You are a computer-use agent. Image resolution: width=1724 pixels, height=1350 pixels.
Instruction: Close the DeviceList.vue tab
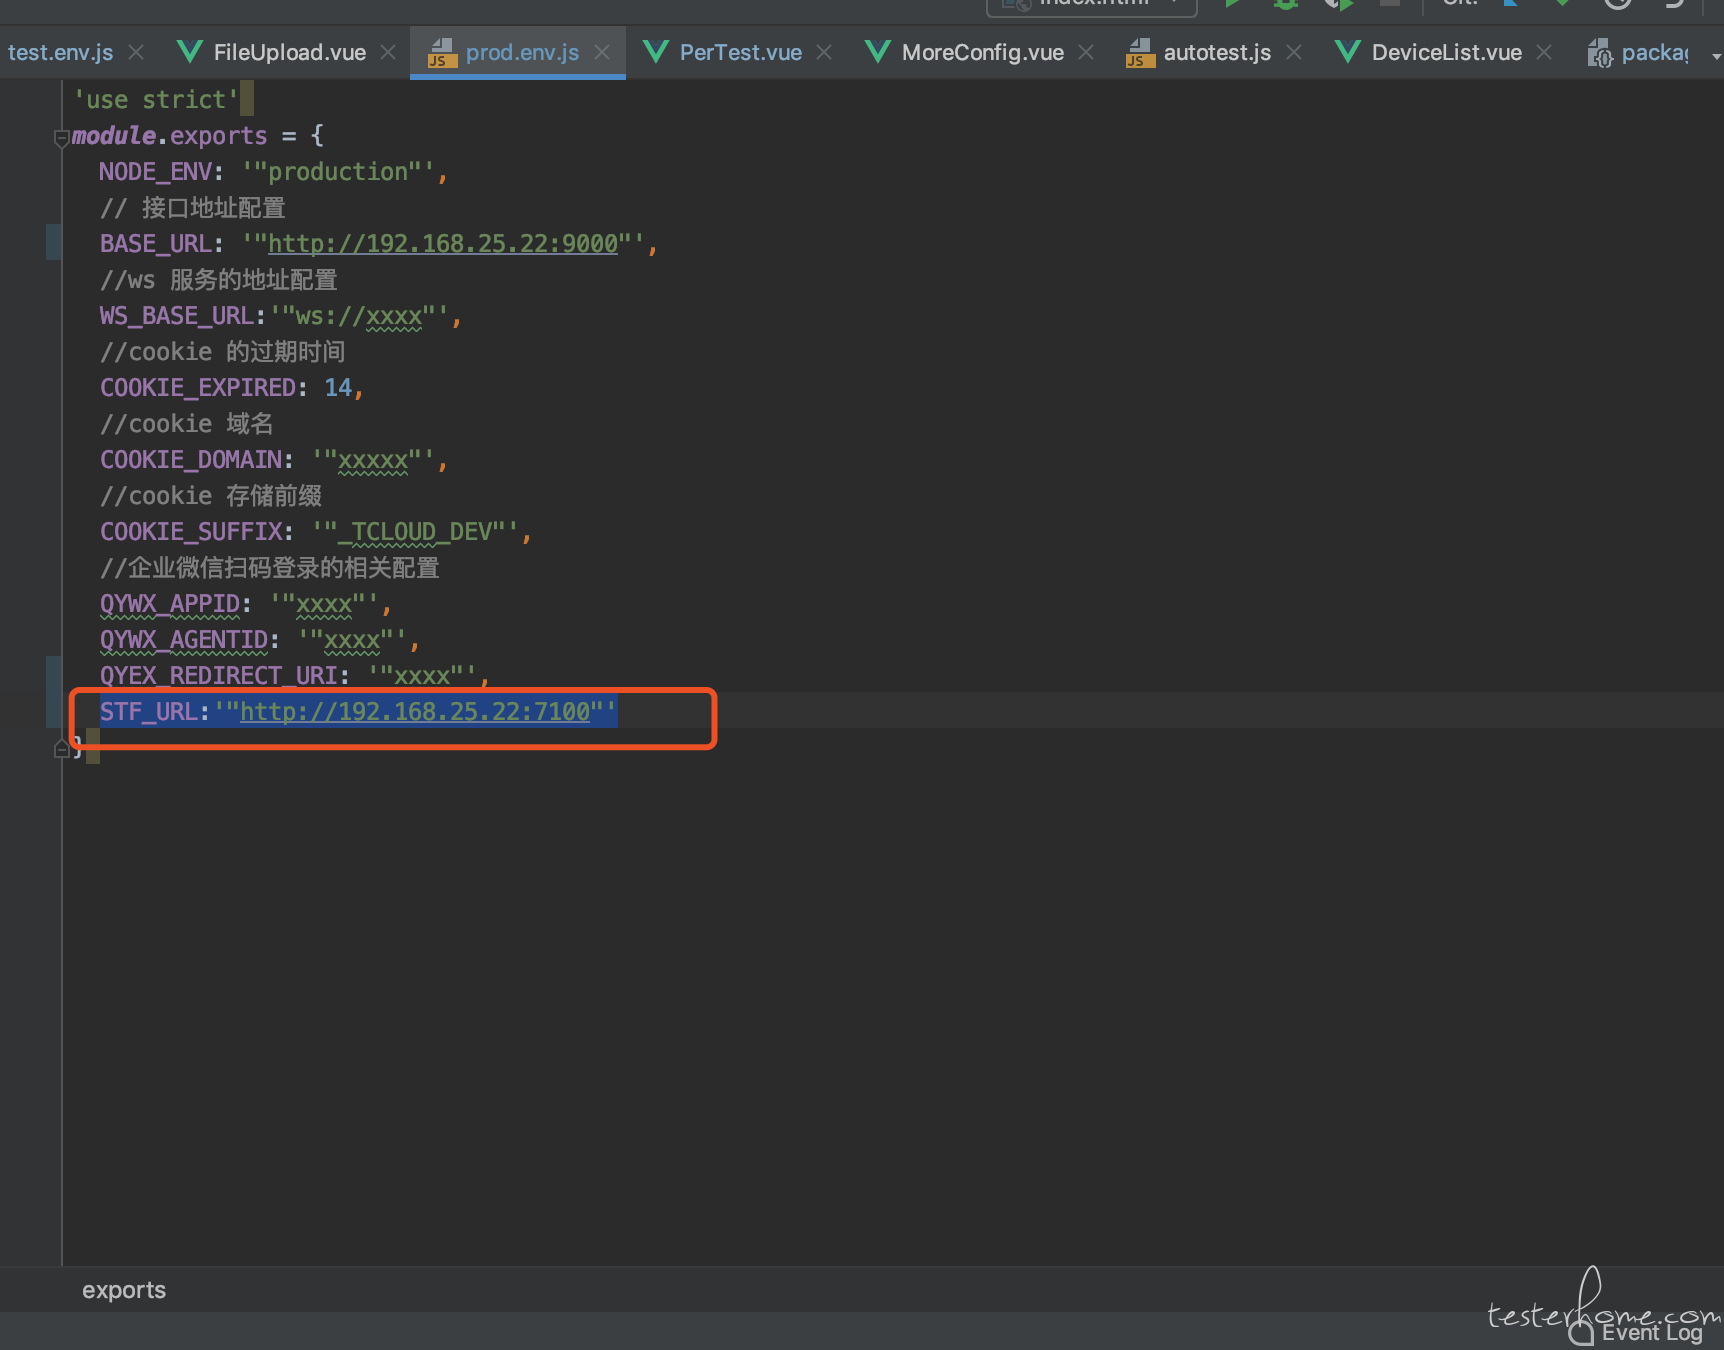tap(1544, 52)
